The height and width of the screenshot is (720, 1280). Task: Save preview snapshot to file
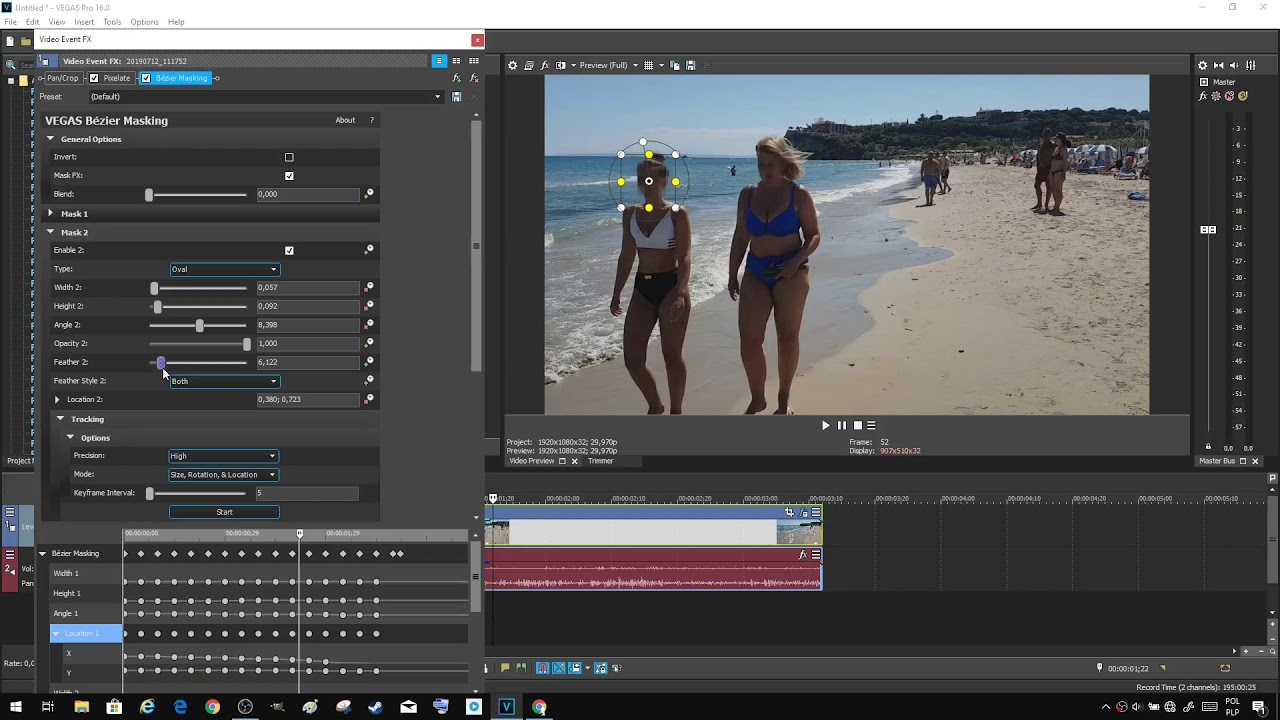pyautogui.click(x=690, y=65)
